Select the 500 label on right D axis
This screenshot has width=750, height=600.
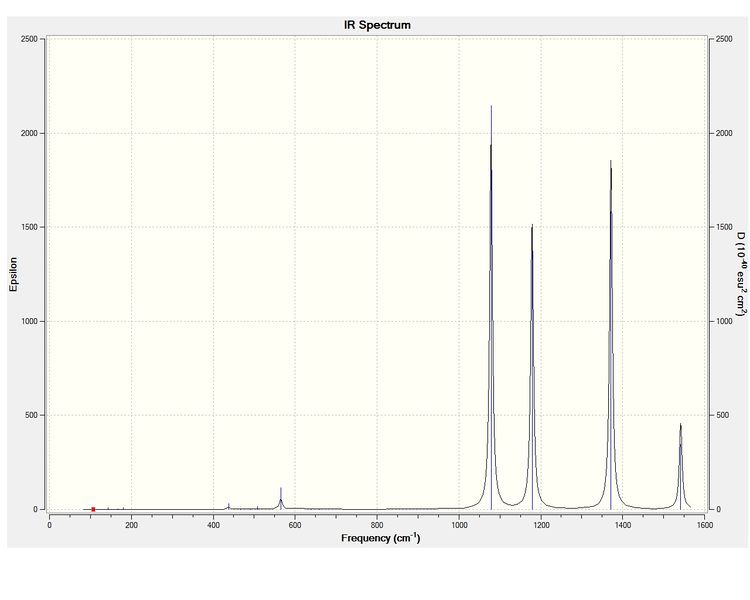coord(723,415)
